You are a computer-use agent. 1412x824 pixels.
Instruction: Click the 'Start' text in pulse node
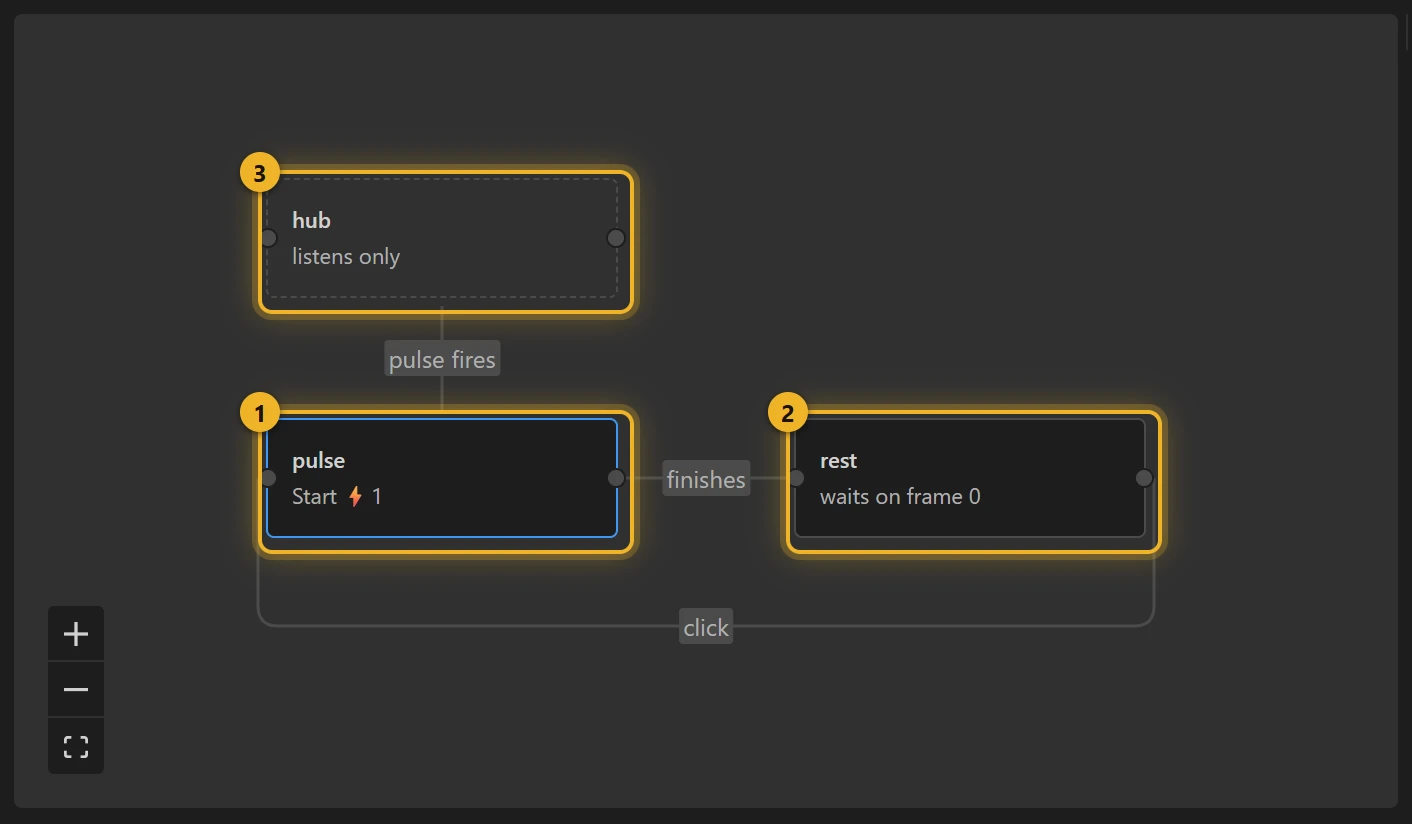tap(314, 496)
